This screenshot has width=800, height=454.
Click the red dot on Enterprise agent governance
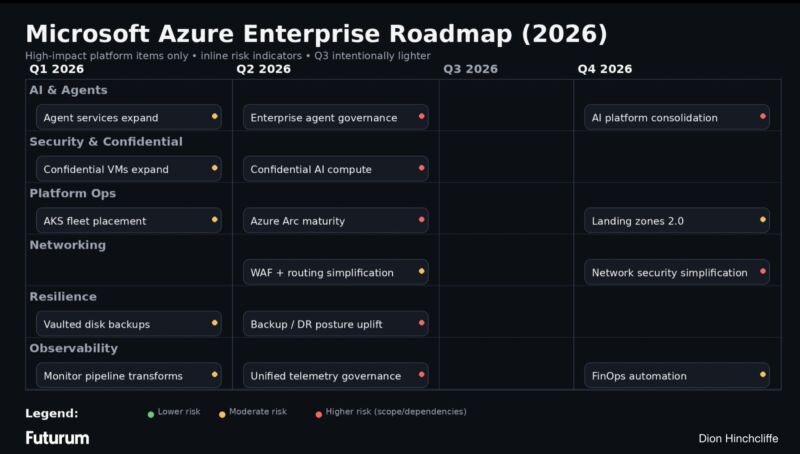point(421,117)
